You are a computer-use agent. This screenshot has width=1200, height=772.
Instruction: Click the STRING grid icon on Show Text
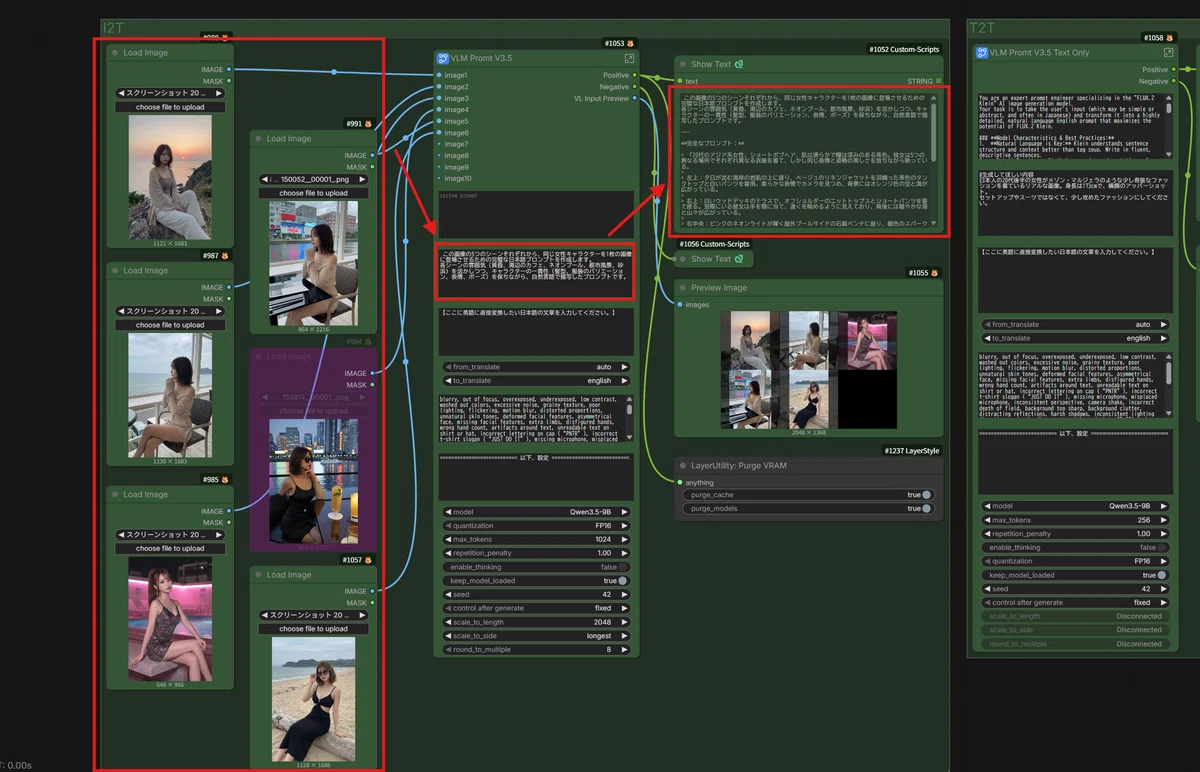938,81
